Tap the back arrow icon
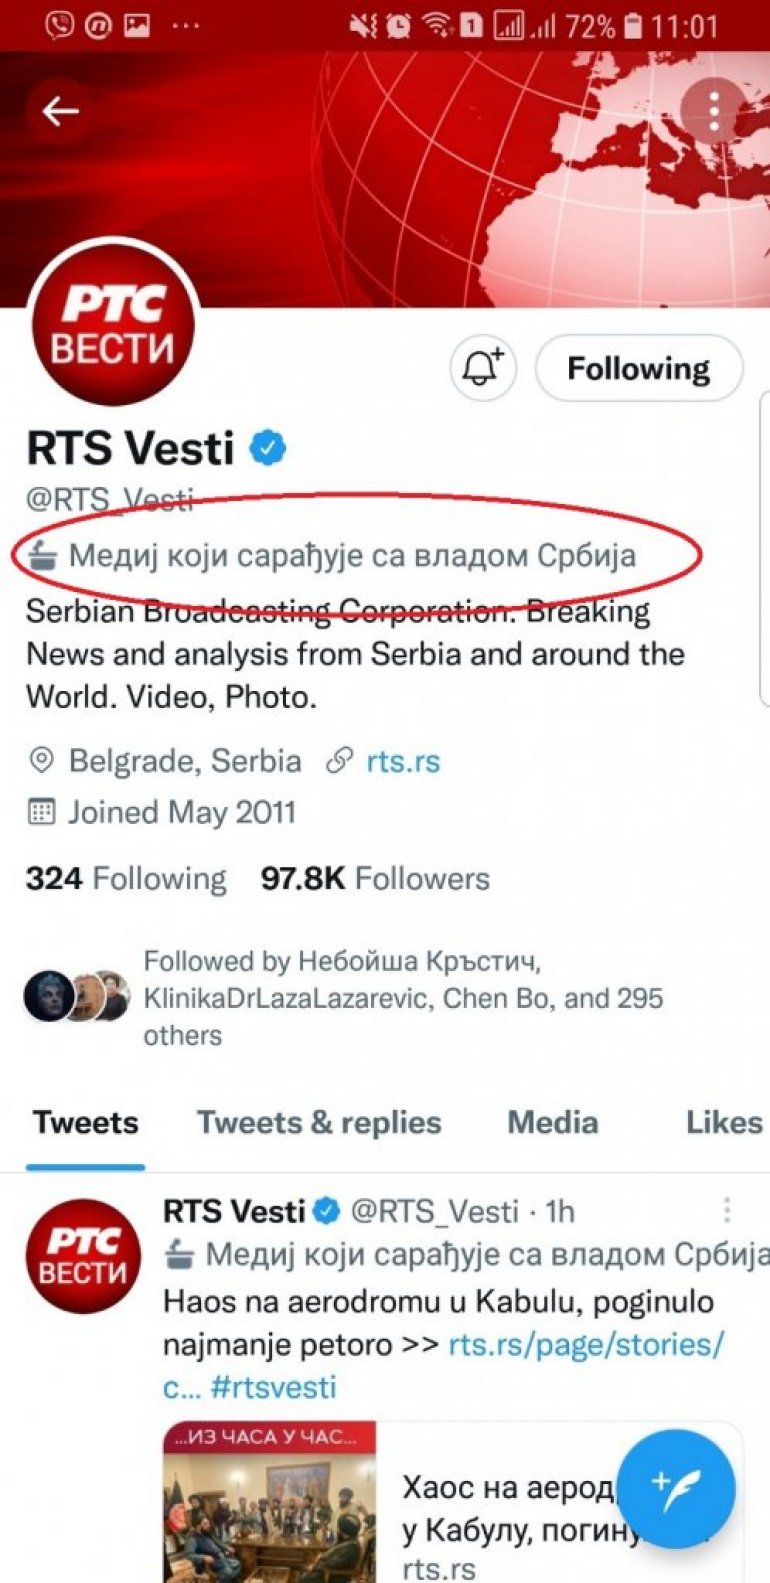 click(x=60, y=111)
